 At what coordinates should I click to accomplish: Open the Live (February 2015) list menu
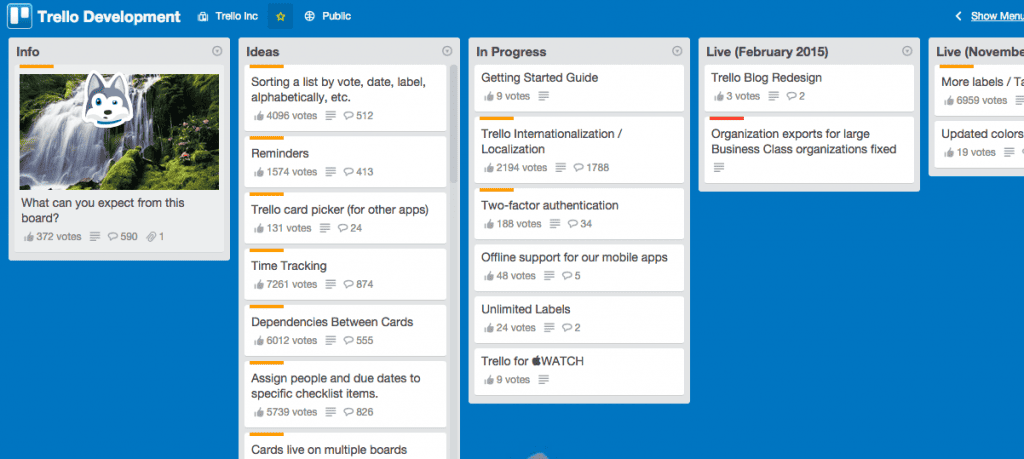907,51
